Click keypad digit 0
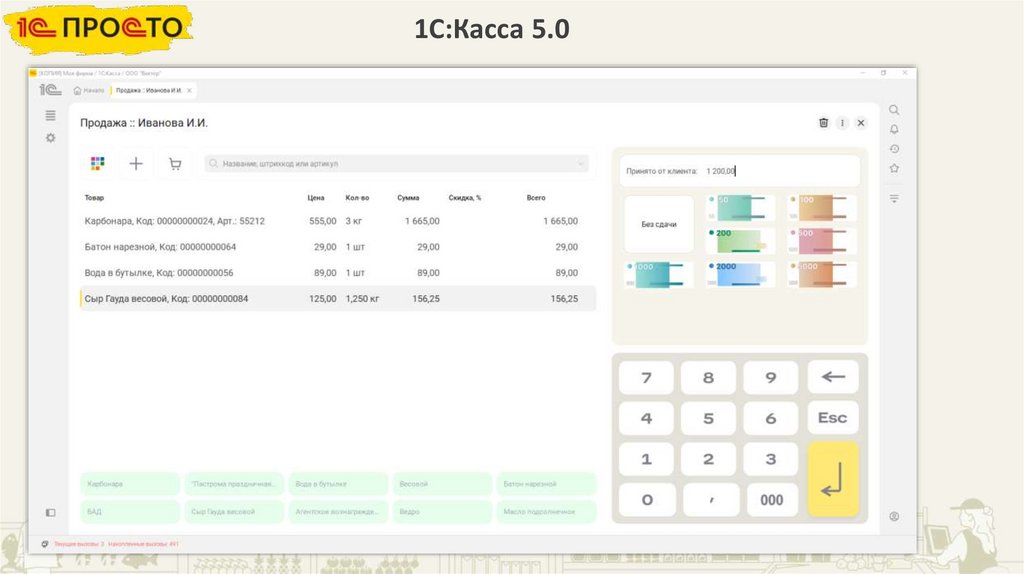1024x574 pixels. tap(646, 500)
